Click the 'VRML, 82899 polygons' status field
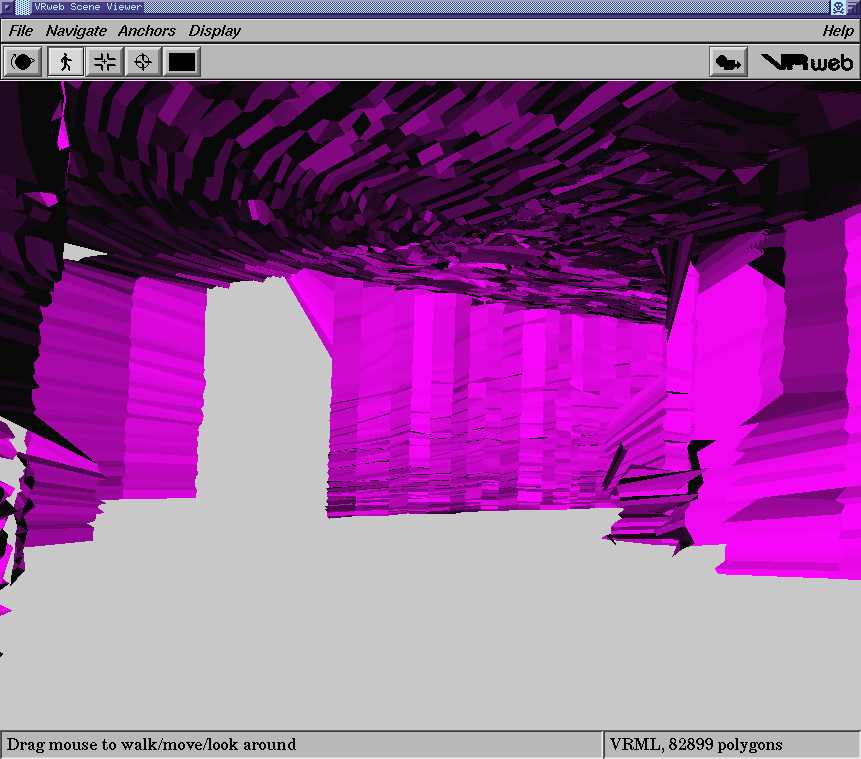The image size is (861, 759). [x=696, y=744]
